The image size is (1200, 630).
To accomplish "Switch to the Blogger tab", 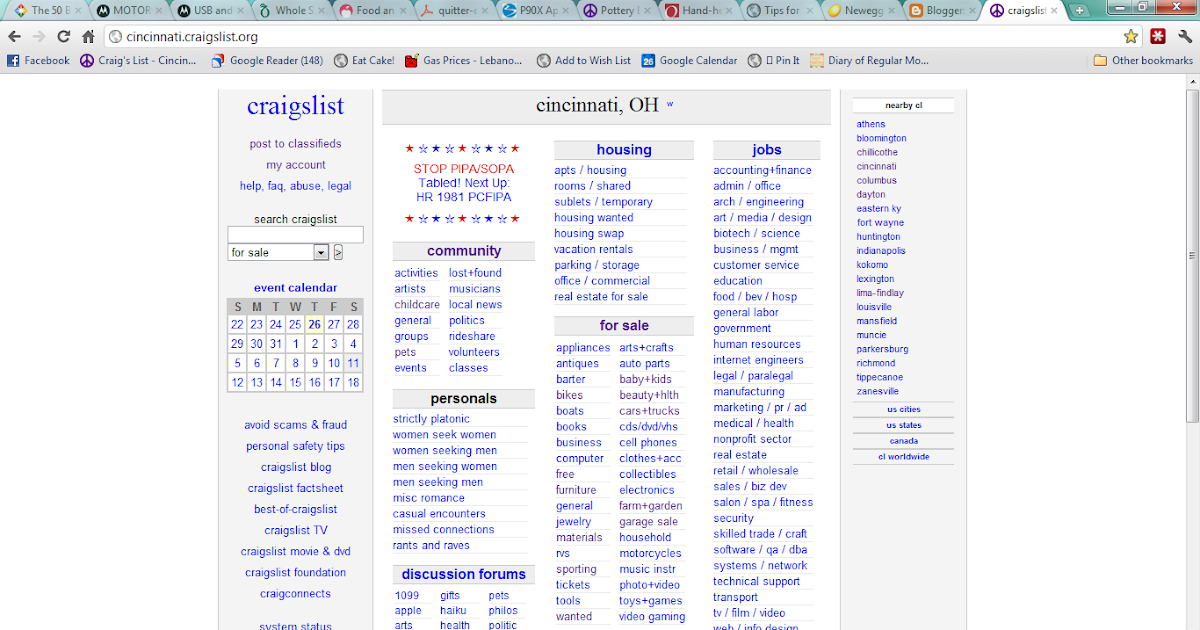I will (943, 10).
